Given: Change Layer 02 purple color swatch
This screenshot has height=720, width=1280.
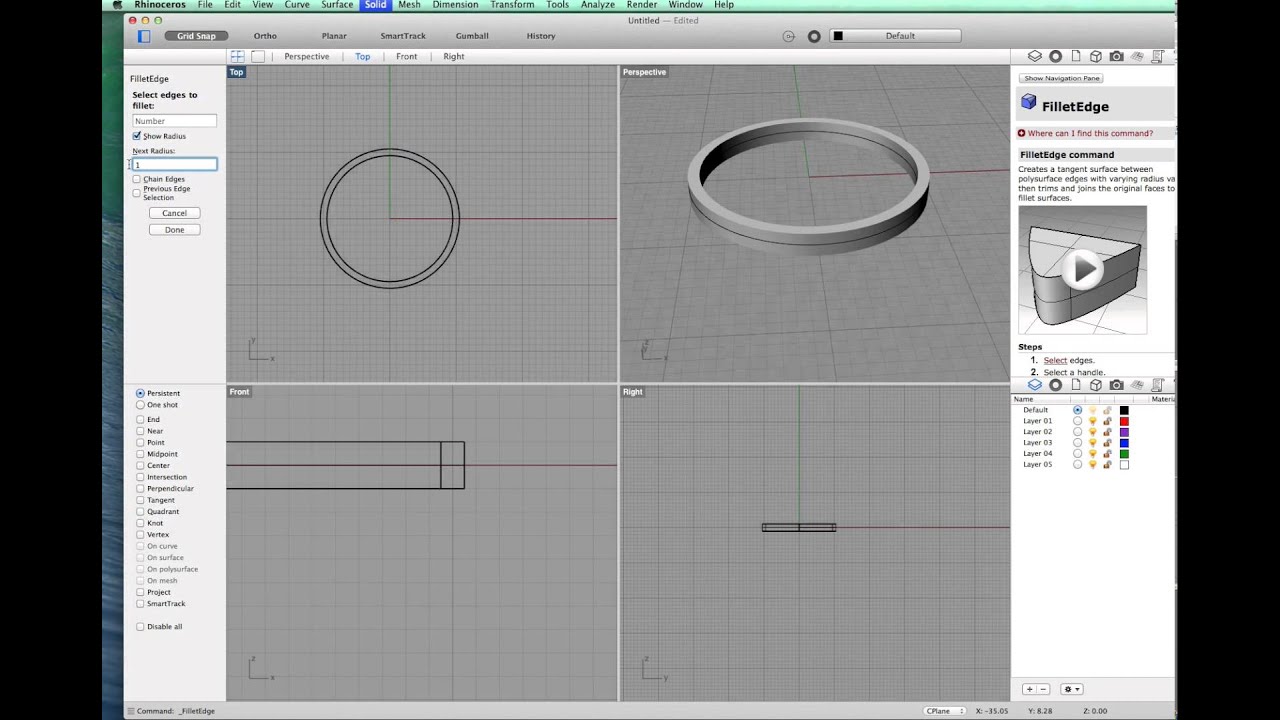Looking at the screenshot, I should tap(1124, 432).
